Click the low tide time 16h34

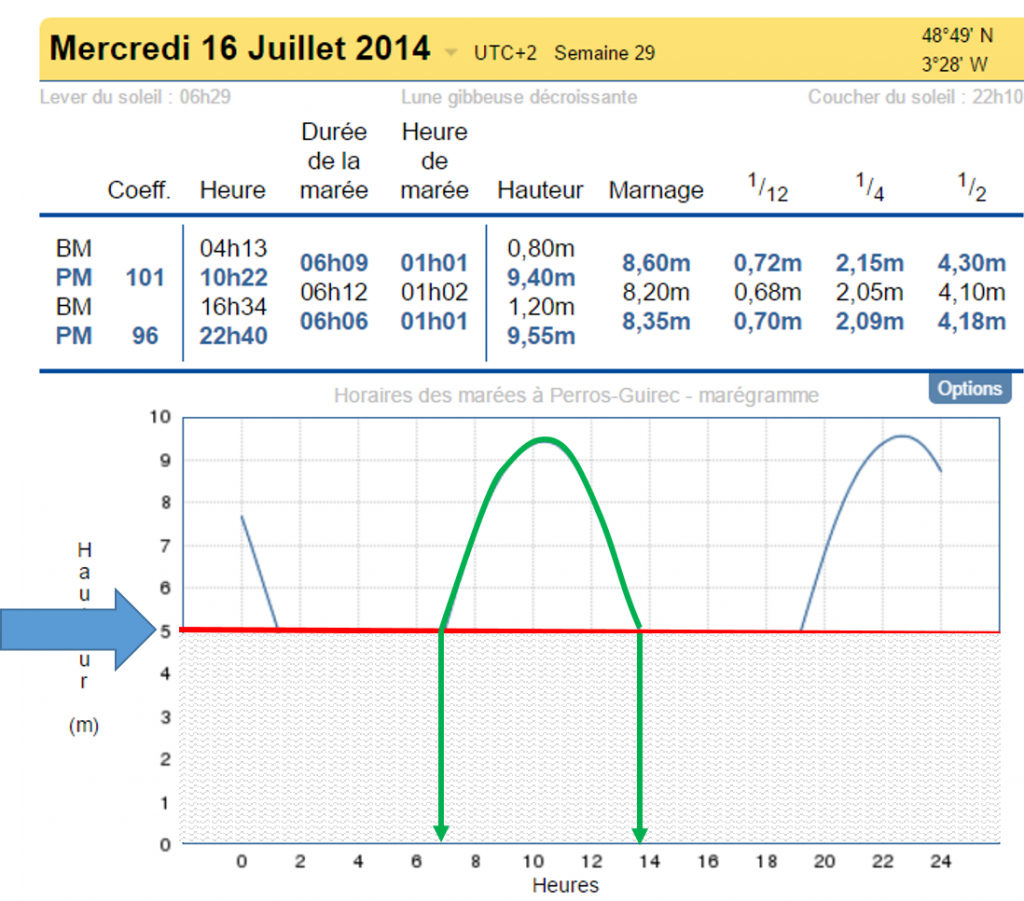point(233,306)
